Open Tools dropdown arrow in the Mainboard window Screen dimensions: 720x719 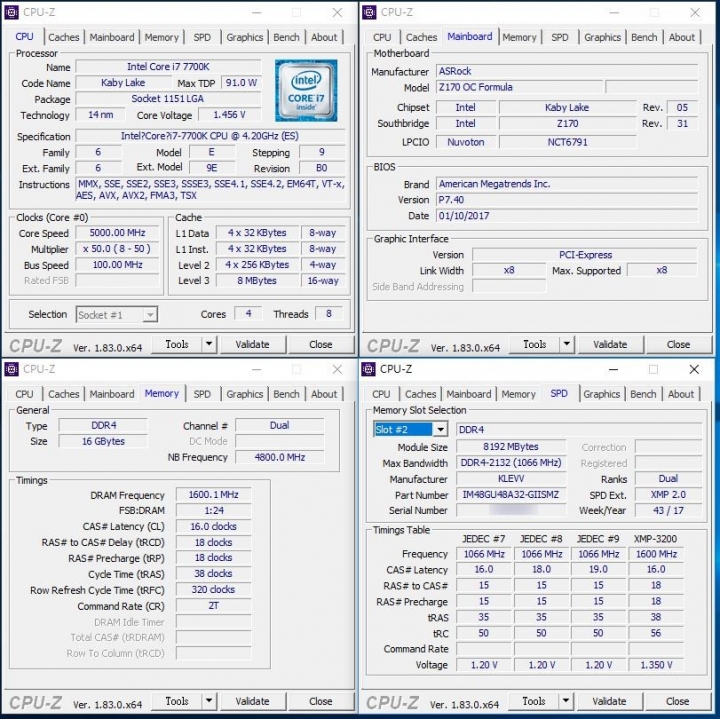click(x=567, y=344)
